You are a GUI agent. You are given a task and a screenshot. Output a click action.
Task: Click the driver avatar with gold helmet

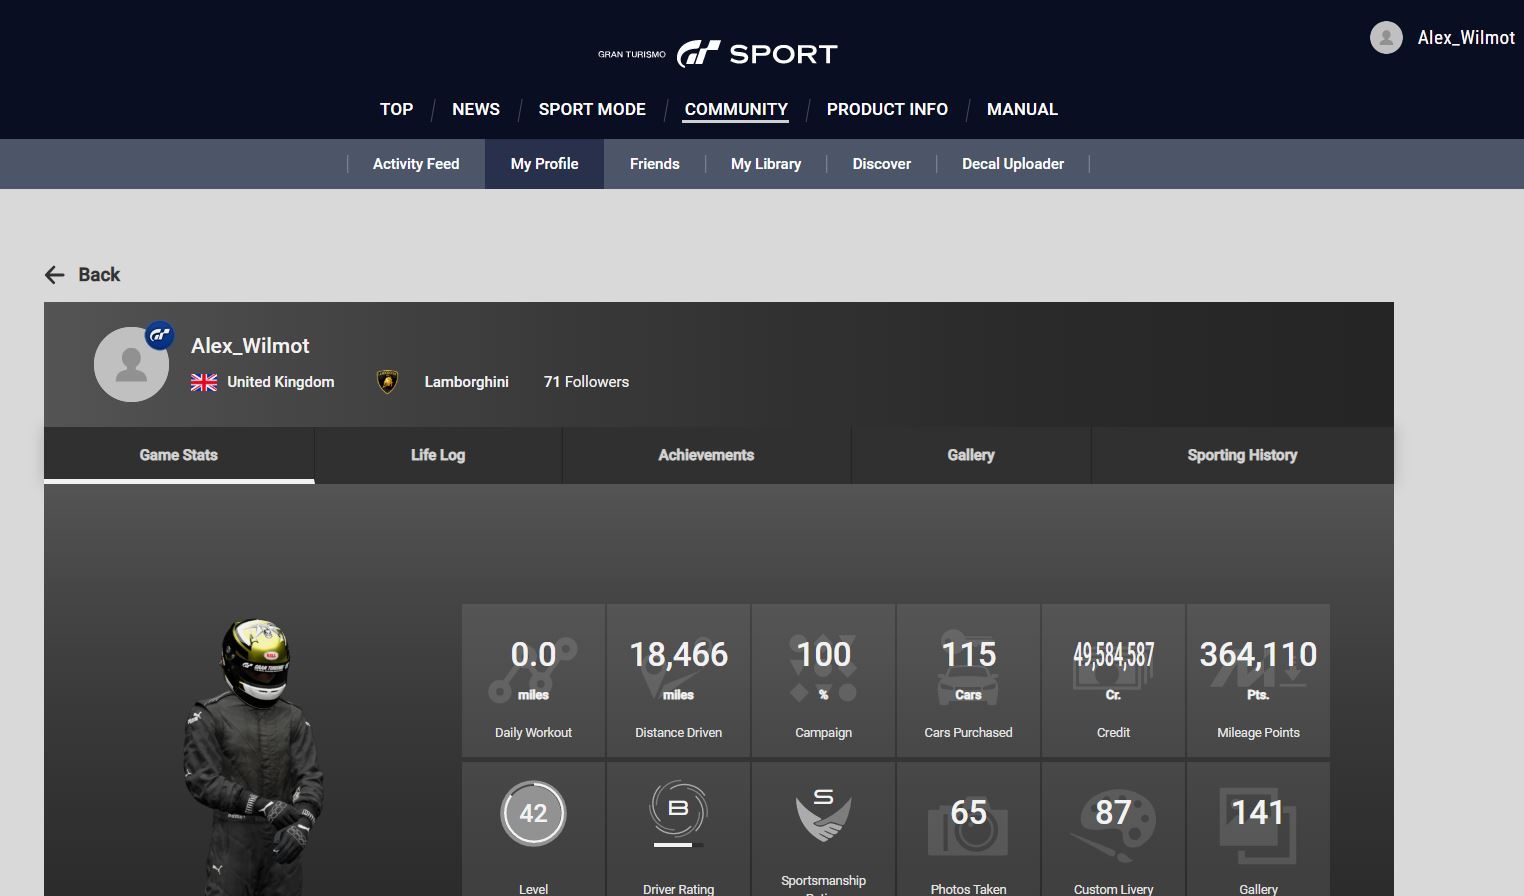coord(253,756)
